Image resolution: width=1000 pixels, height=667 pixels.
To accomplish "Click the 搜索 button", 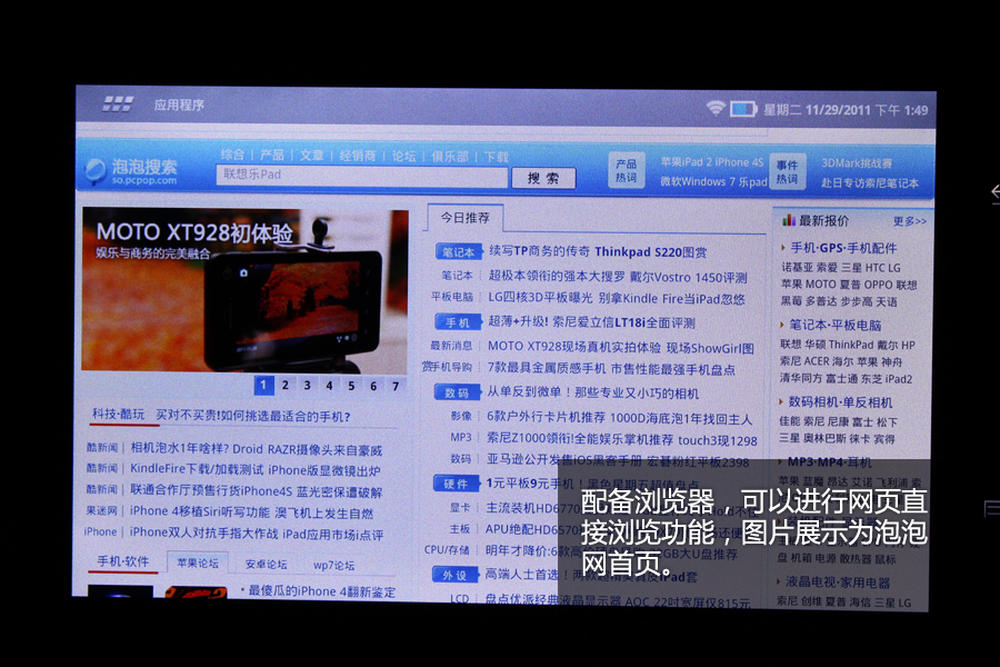I will pyautogui.click(x=543, y=178).
